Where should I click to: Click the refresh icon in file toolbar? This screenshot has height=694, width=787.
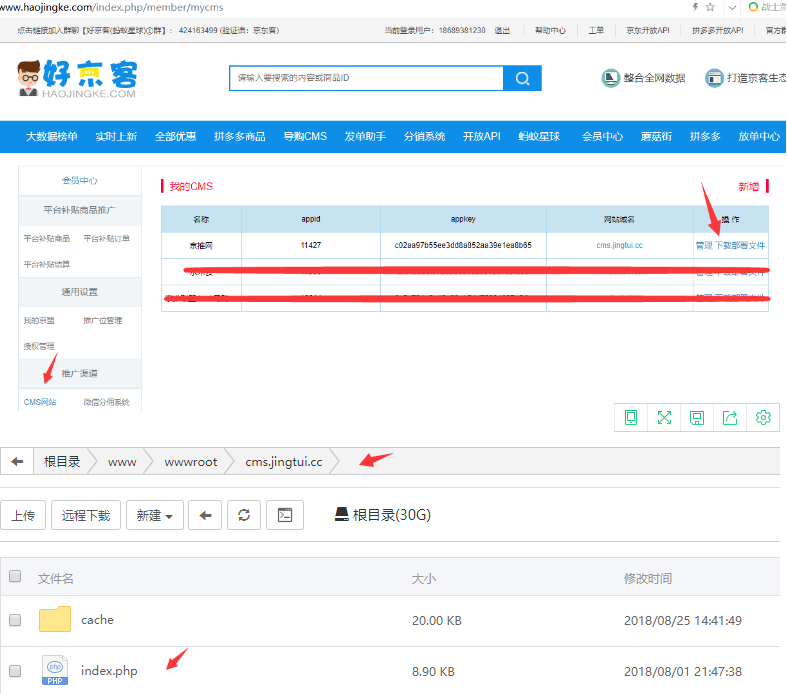coord(243,515)
